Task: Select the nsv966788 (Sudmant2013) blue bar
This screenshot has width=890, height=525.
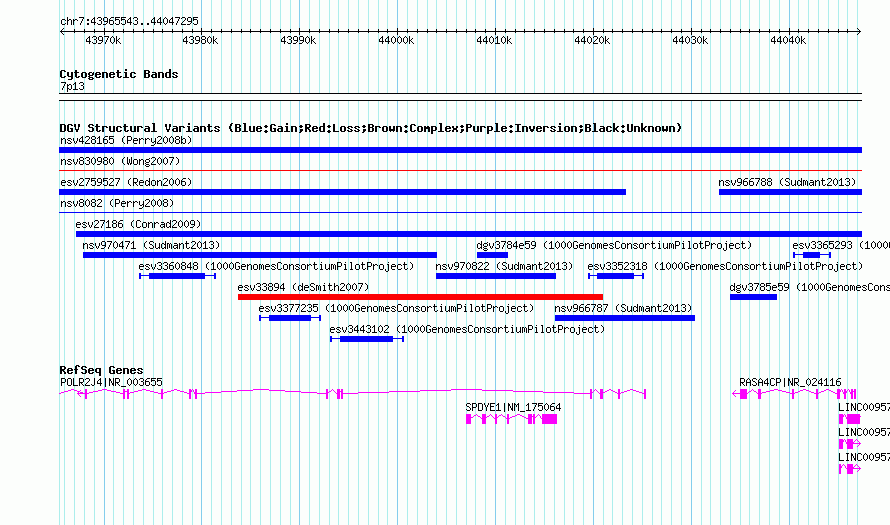Action: click(x=790, y=192)
